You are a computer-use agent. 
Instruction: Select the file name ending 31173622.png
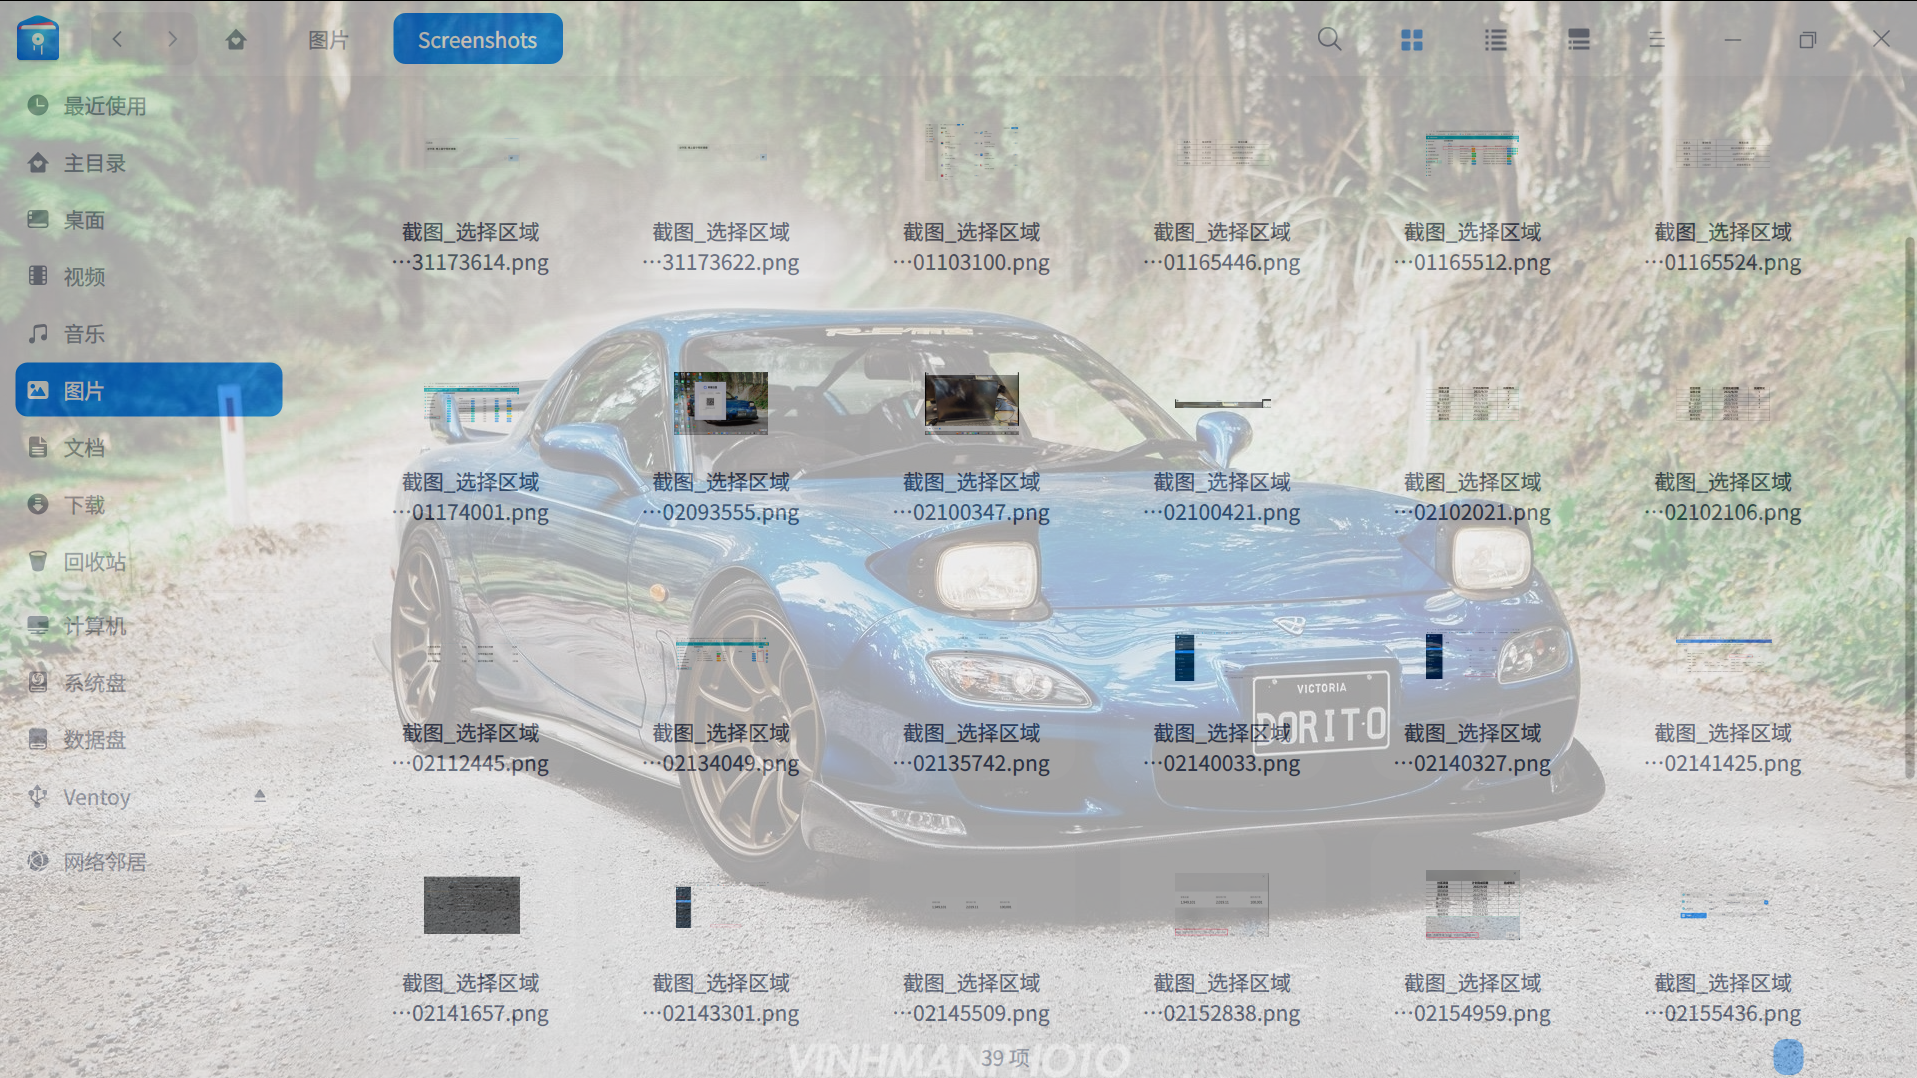pos(721,247)
